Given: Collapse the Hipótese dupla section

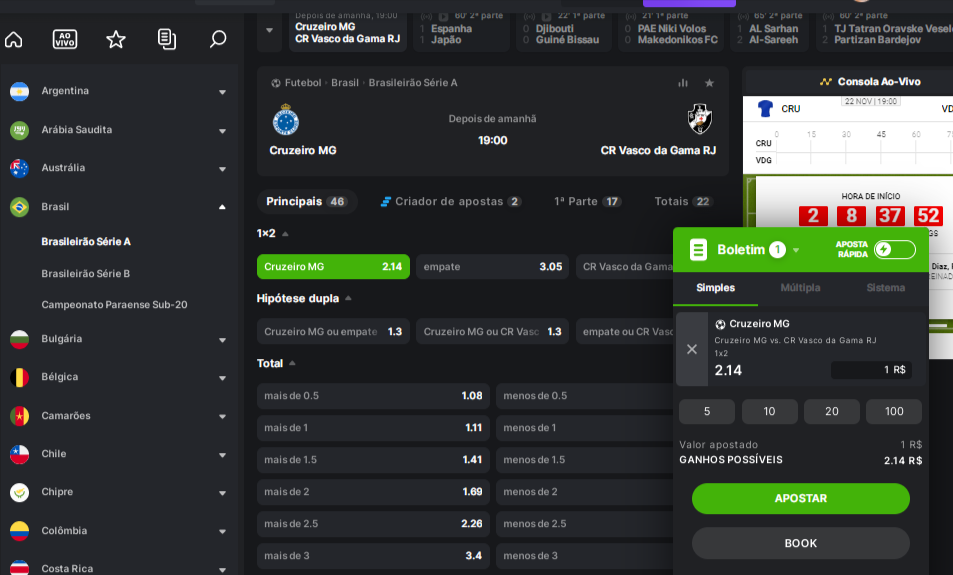Looking at the screenshot, I should pyautogui.click(x=348, y=298).
